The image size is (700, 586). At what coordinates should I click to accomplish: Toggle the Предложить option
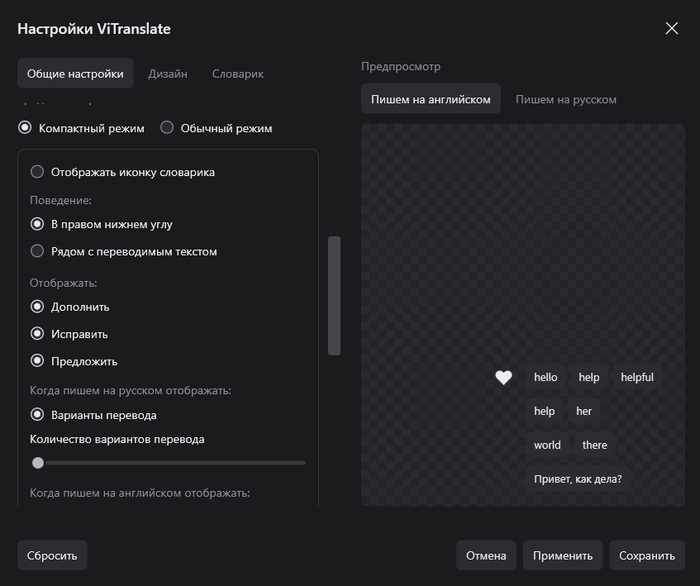37,361
